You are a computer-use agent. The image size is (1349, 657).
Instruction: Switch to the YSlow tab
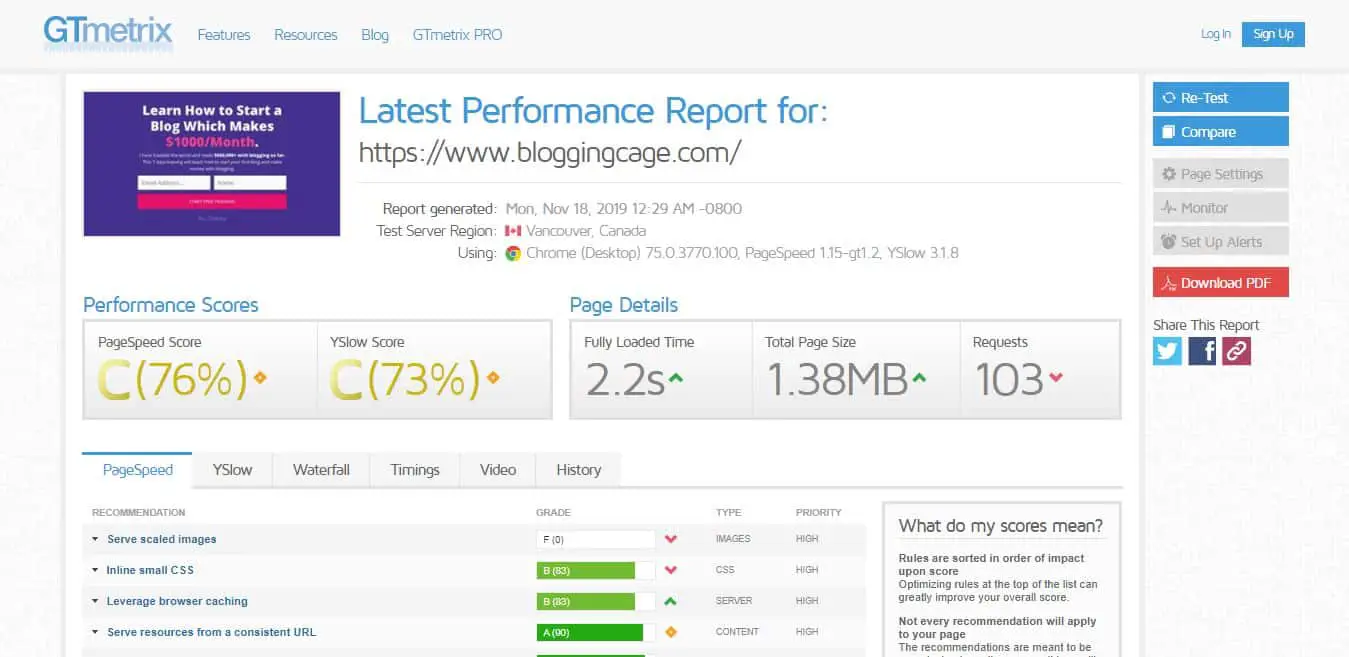click(x=232, y=469)
